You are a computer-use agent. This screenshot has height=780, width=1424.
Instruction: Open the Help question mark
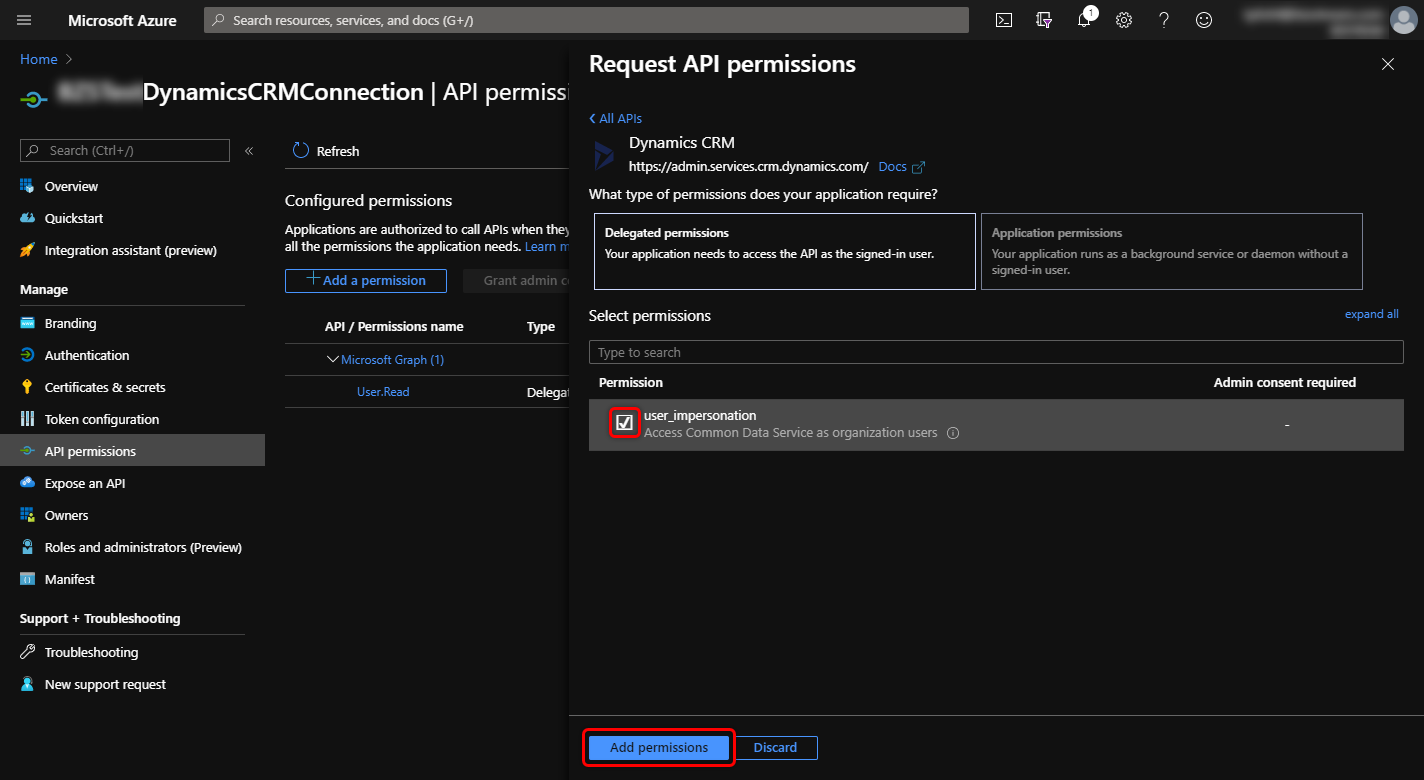click(1164, 20)
